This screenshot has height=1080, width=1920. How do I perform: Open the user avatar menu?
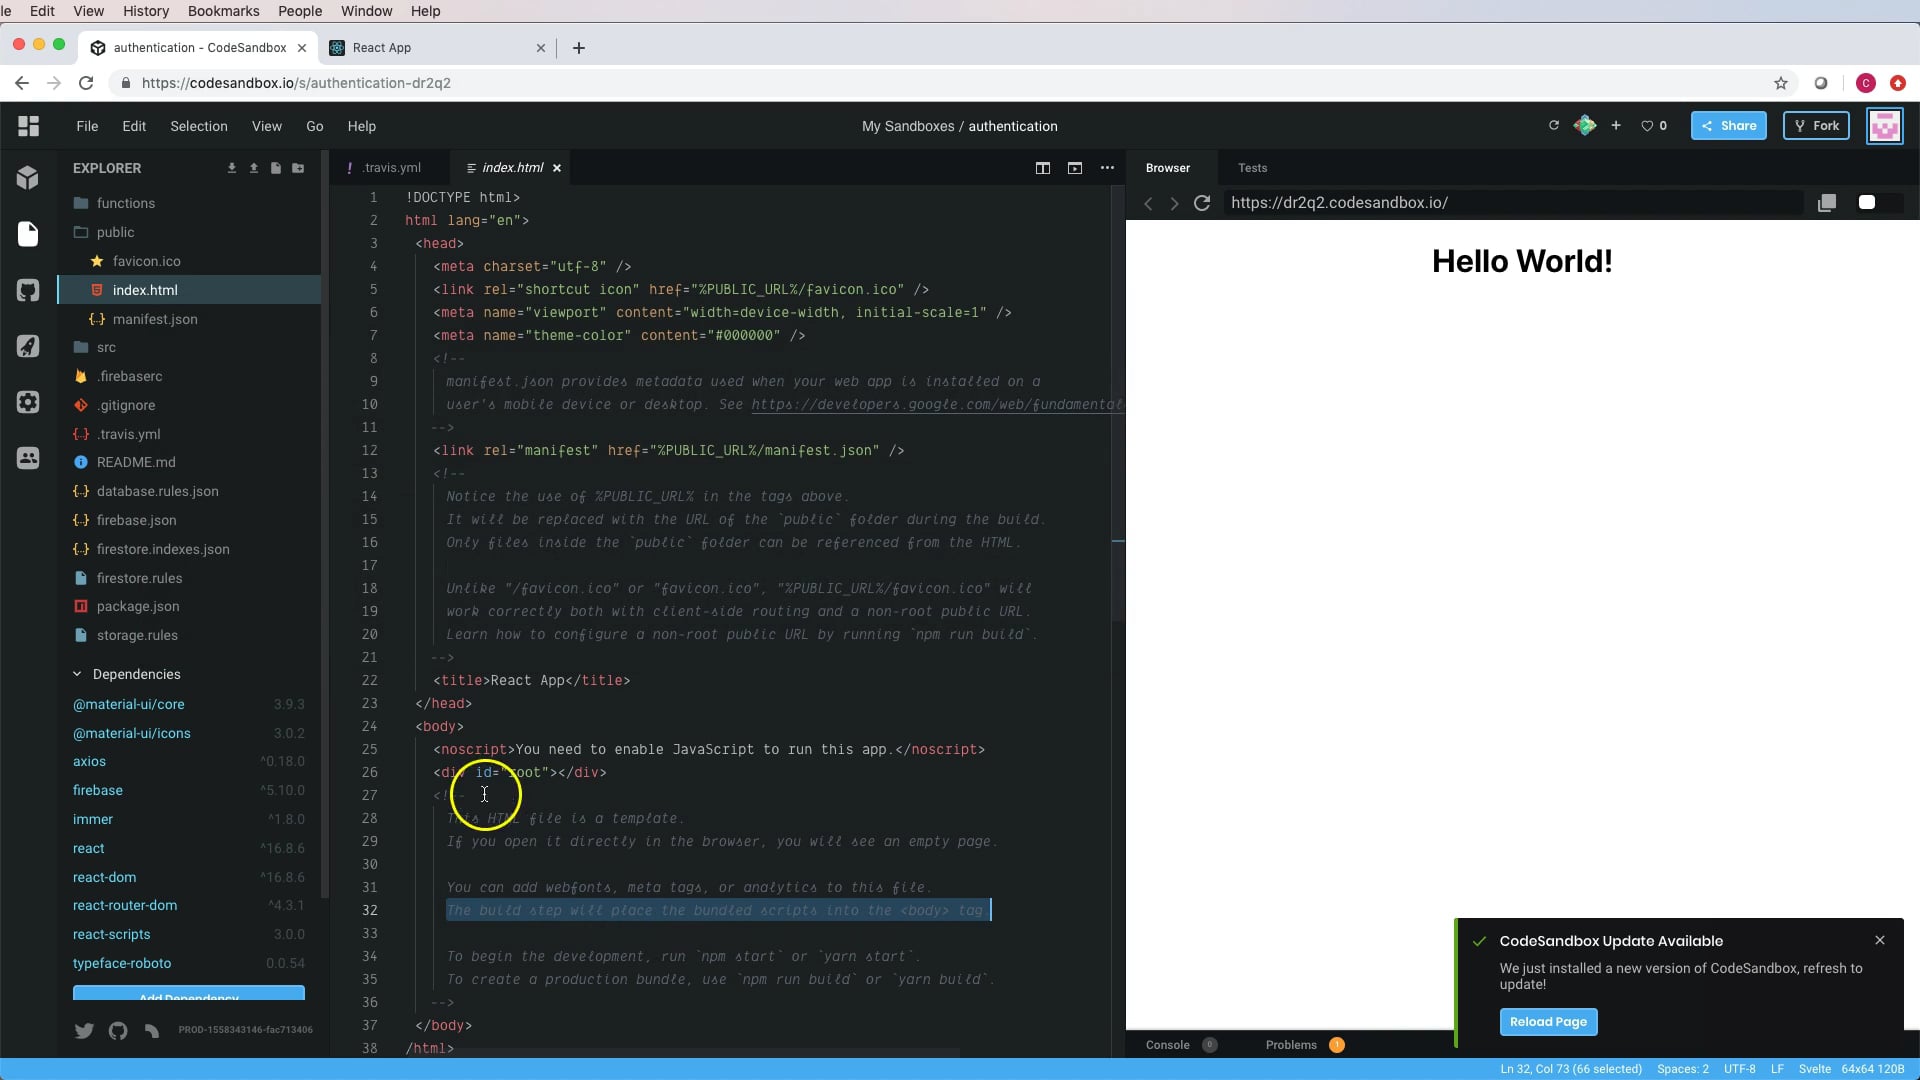coord(1885,126)
